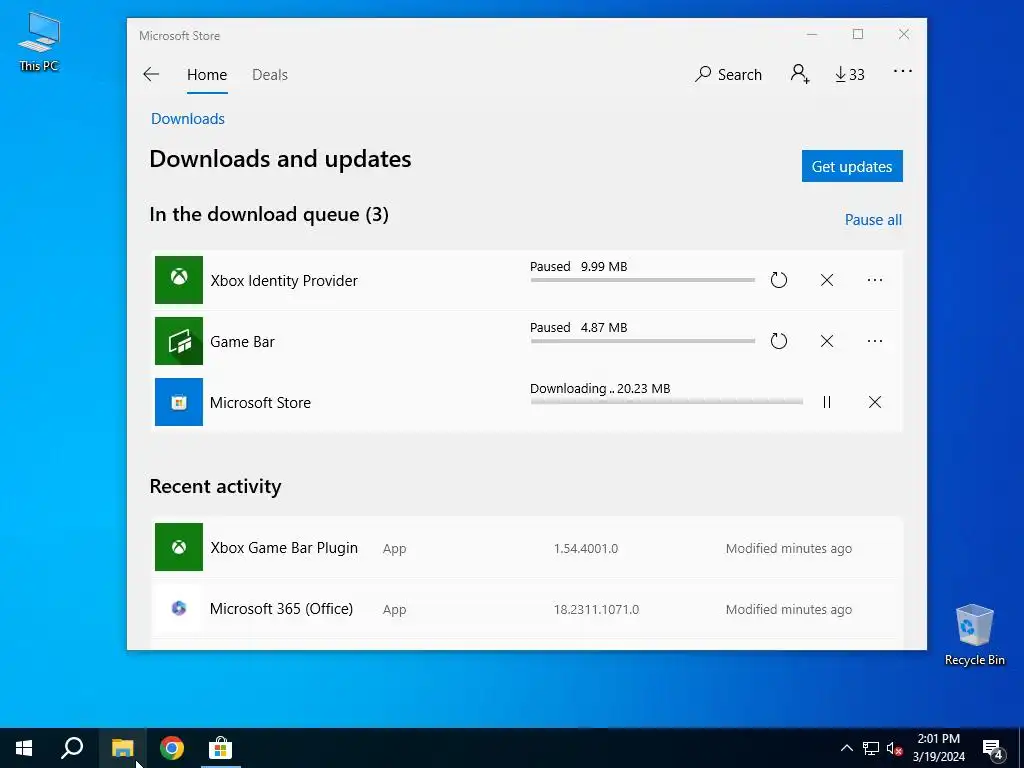1024x768 pixels.
Task: Select Microsoft 365 (Office) name
Action: 281,609
